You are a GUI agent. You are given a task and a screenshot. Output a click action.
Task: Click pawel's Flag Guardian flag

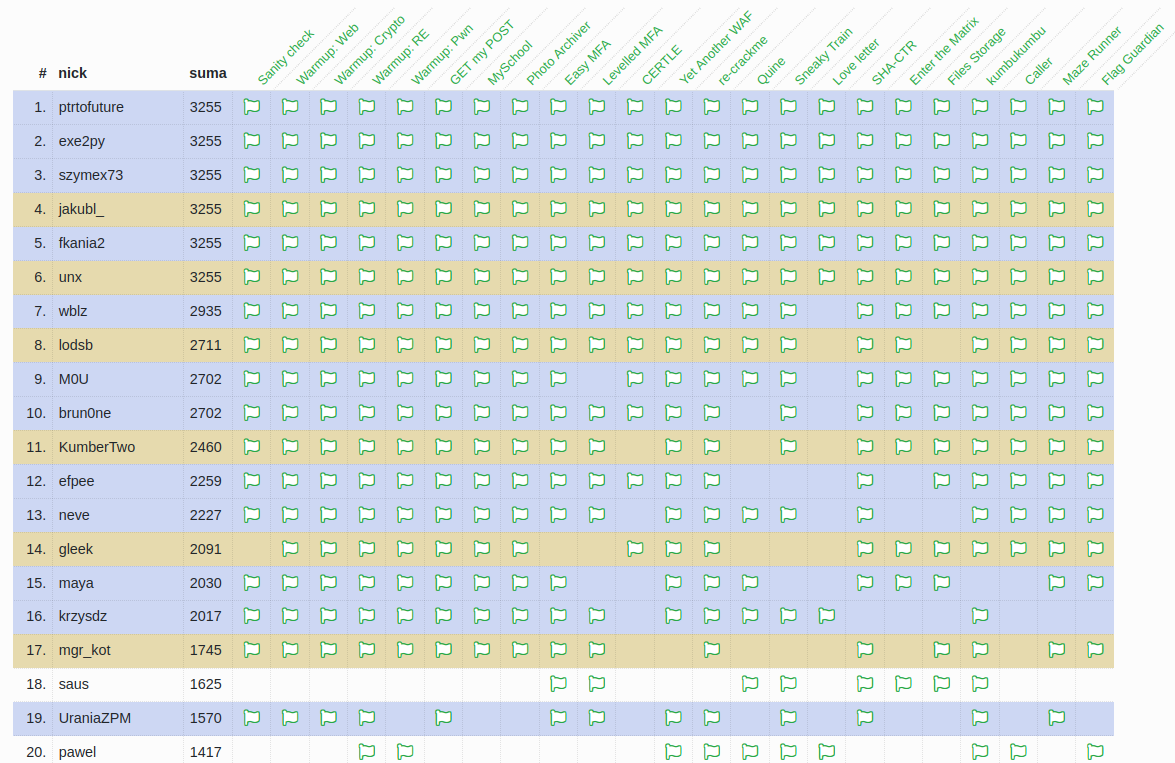coord(1096,751)
